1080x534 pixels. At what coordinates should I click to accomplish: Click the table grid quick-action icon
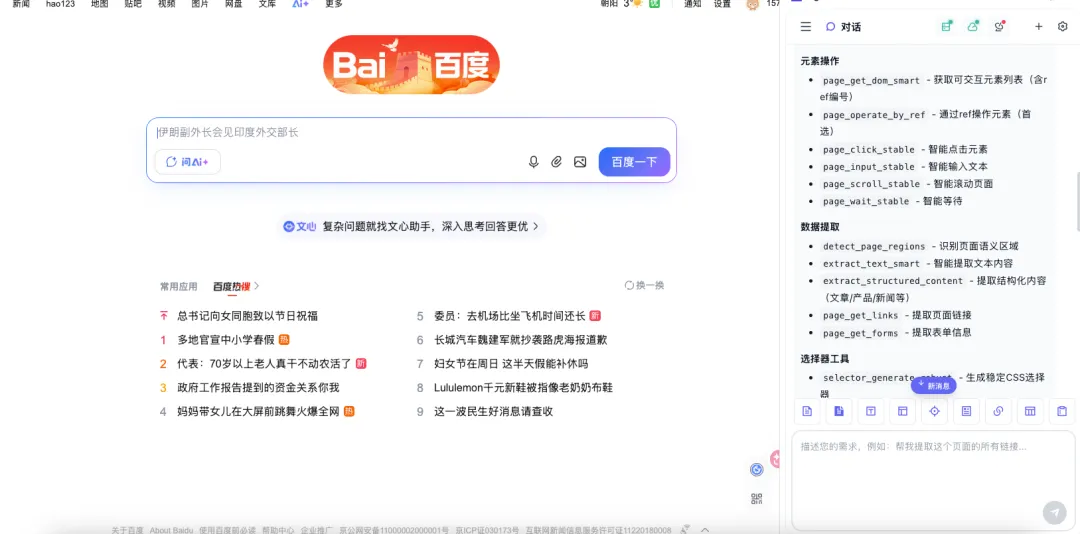1030,411
